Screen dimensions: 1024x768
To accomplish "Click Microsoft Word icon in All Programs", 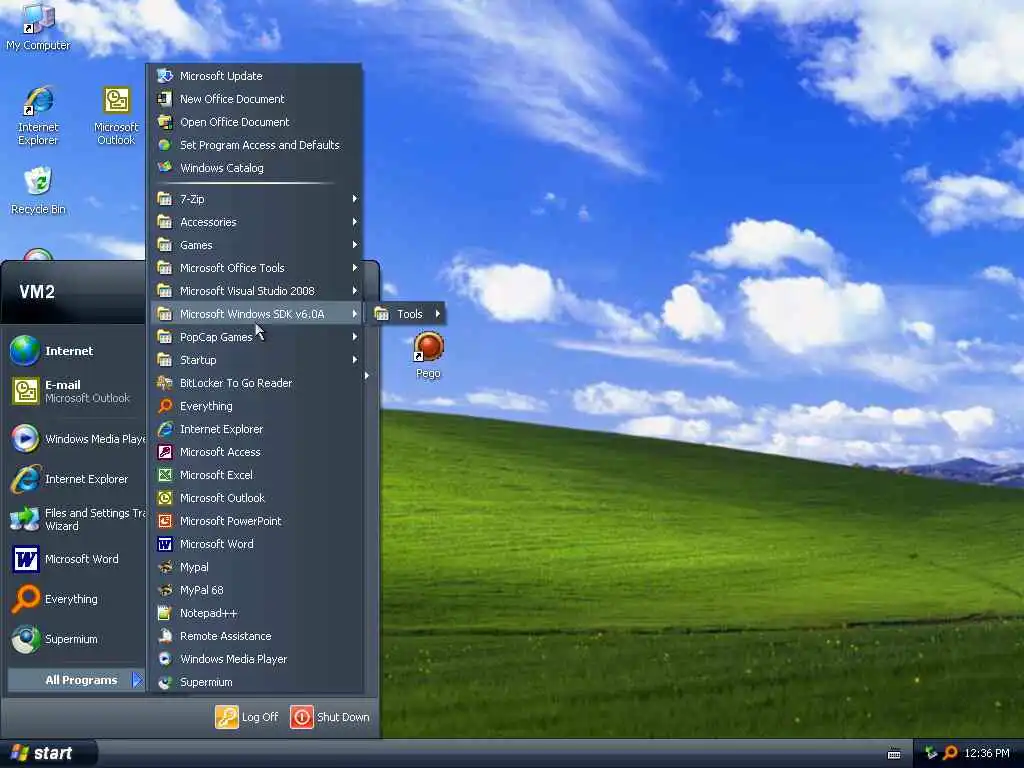I will point(165,544).
